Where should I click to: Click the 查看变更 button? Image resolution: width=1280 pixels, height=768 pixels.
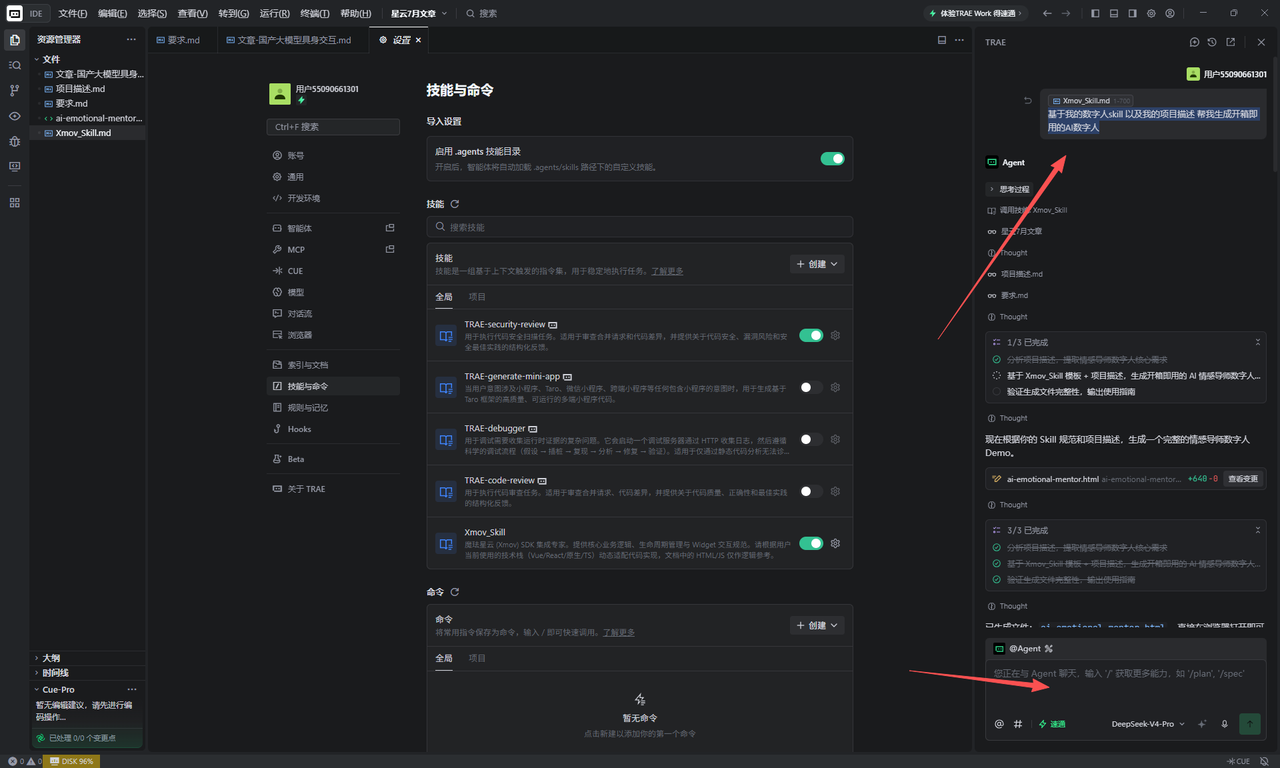point(1243,479)
